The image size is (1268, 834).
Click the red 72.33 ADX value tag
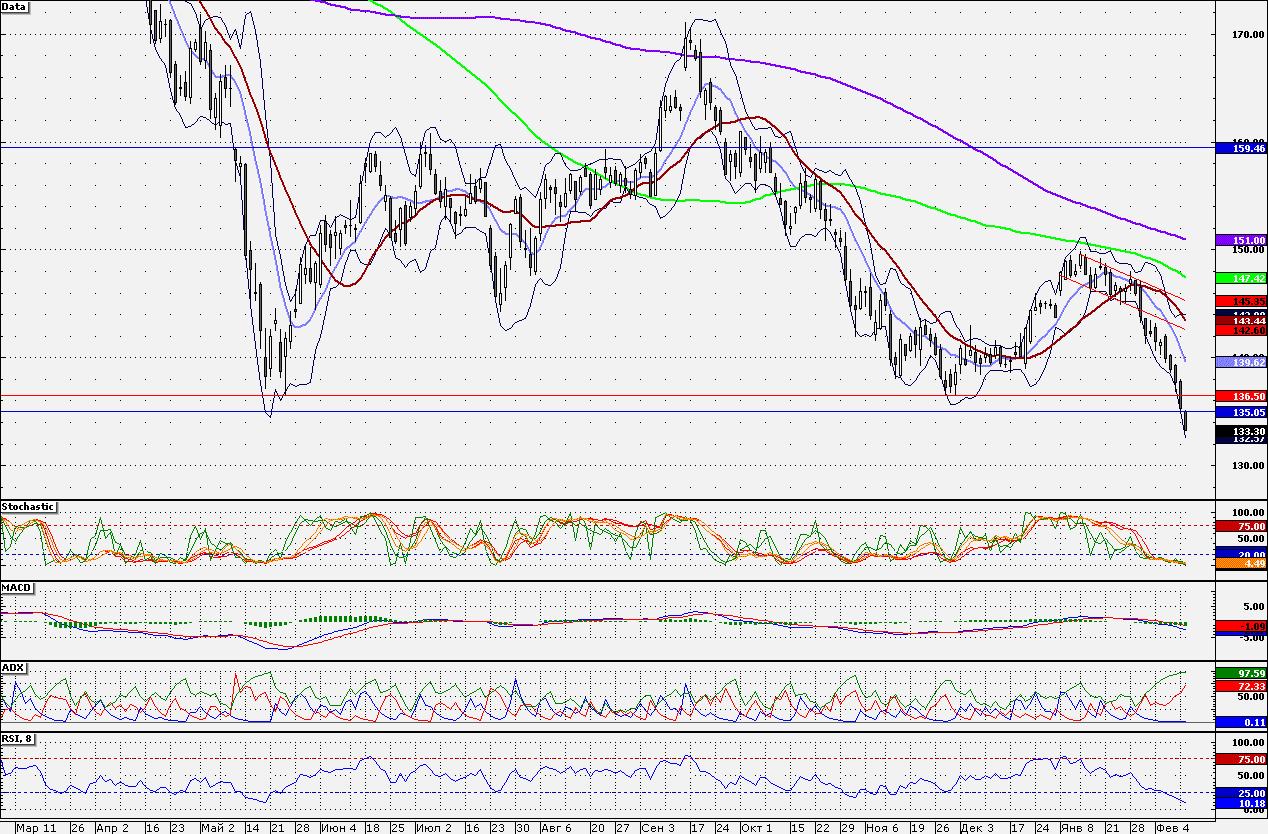pos(1241,687)
